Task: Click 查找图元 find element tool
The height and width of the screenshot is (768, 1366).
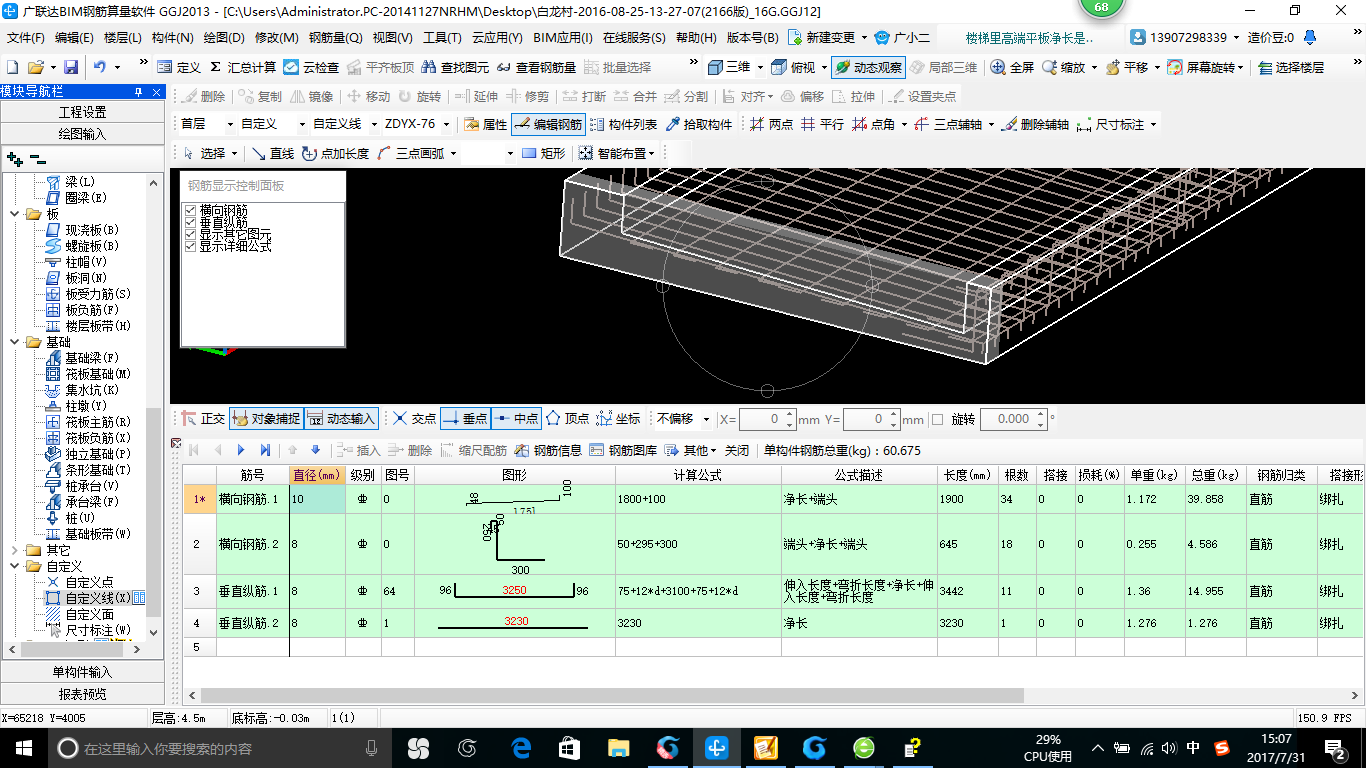Action: coord(456,68)
